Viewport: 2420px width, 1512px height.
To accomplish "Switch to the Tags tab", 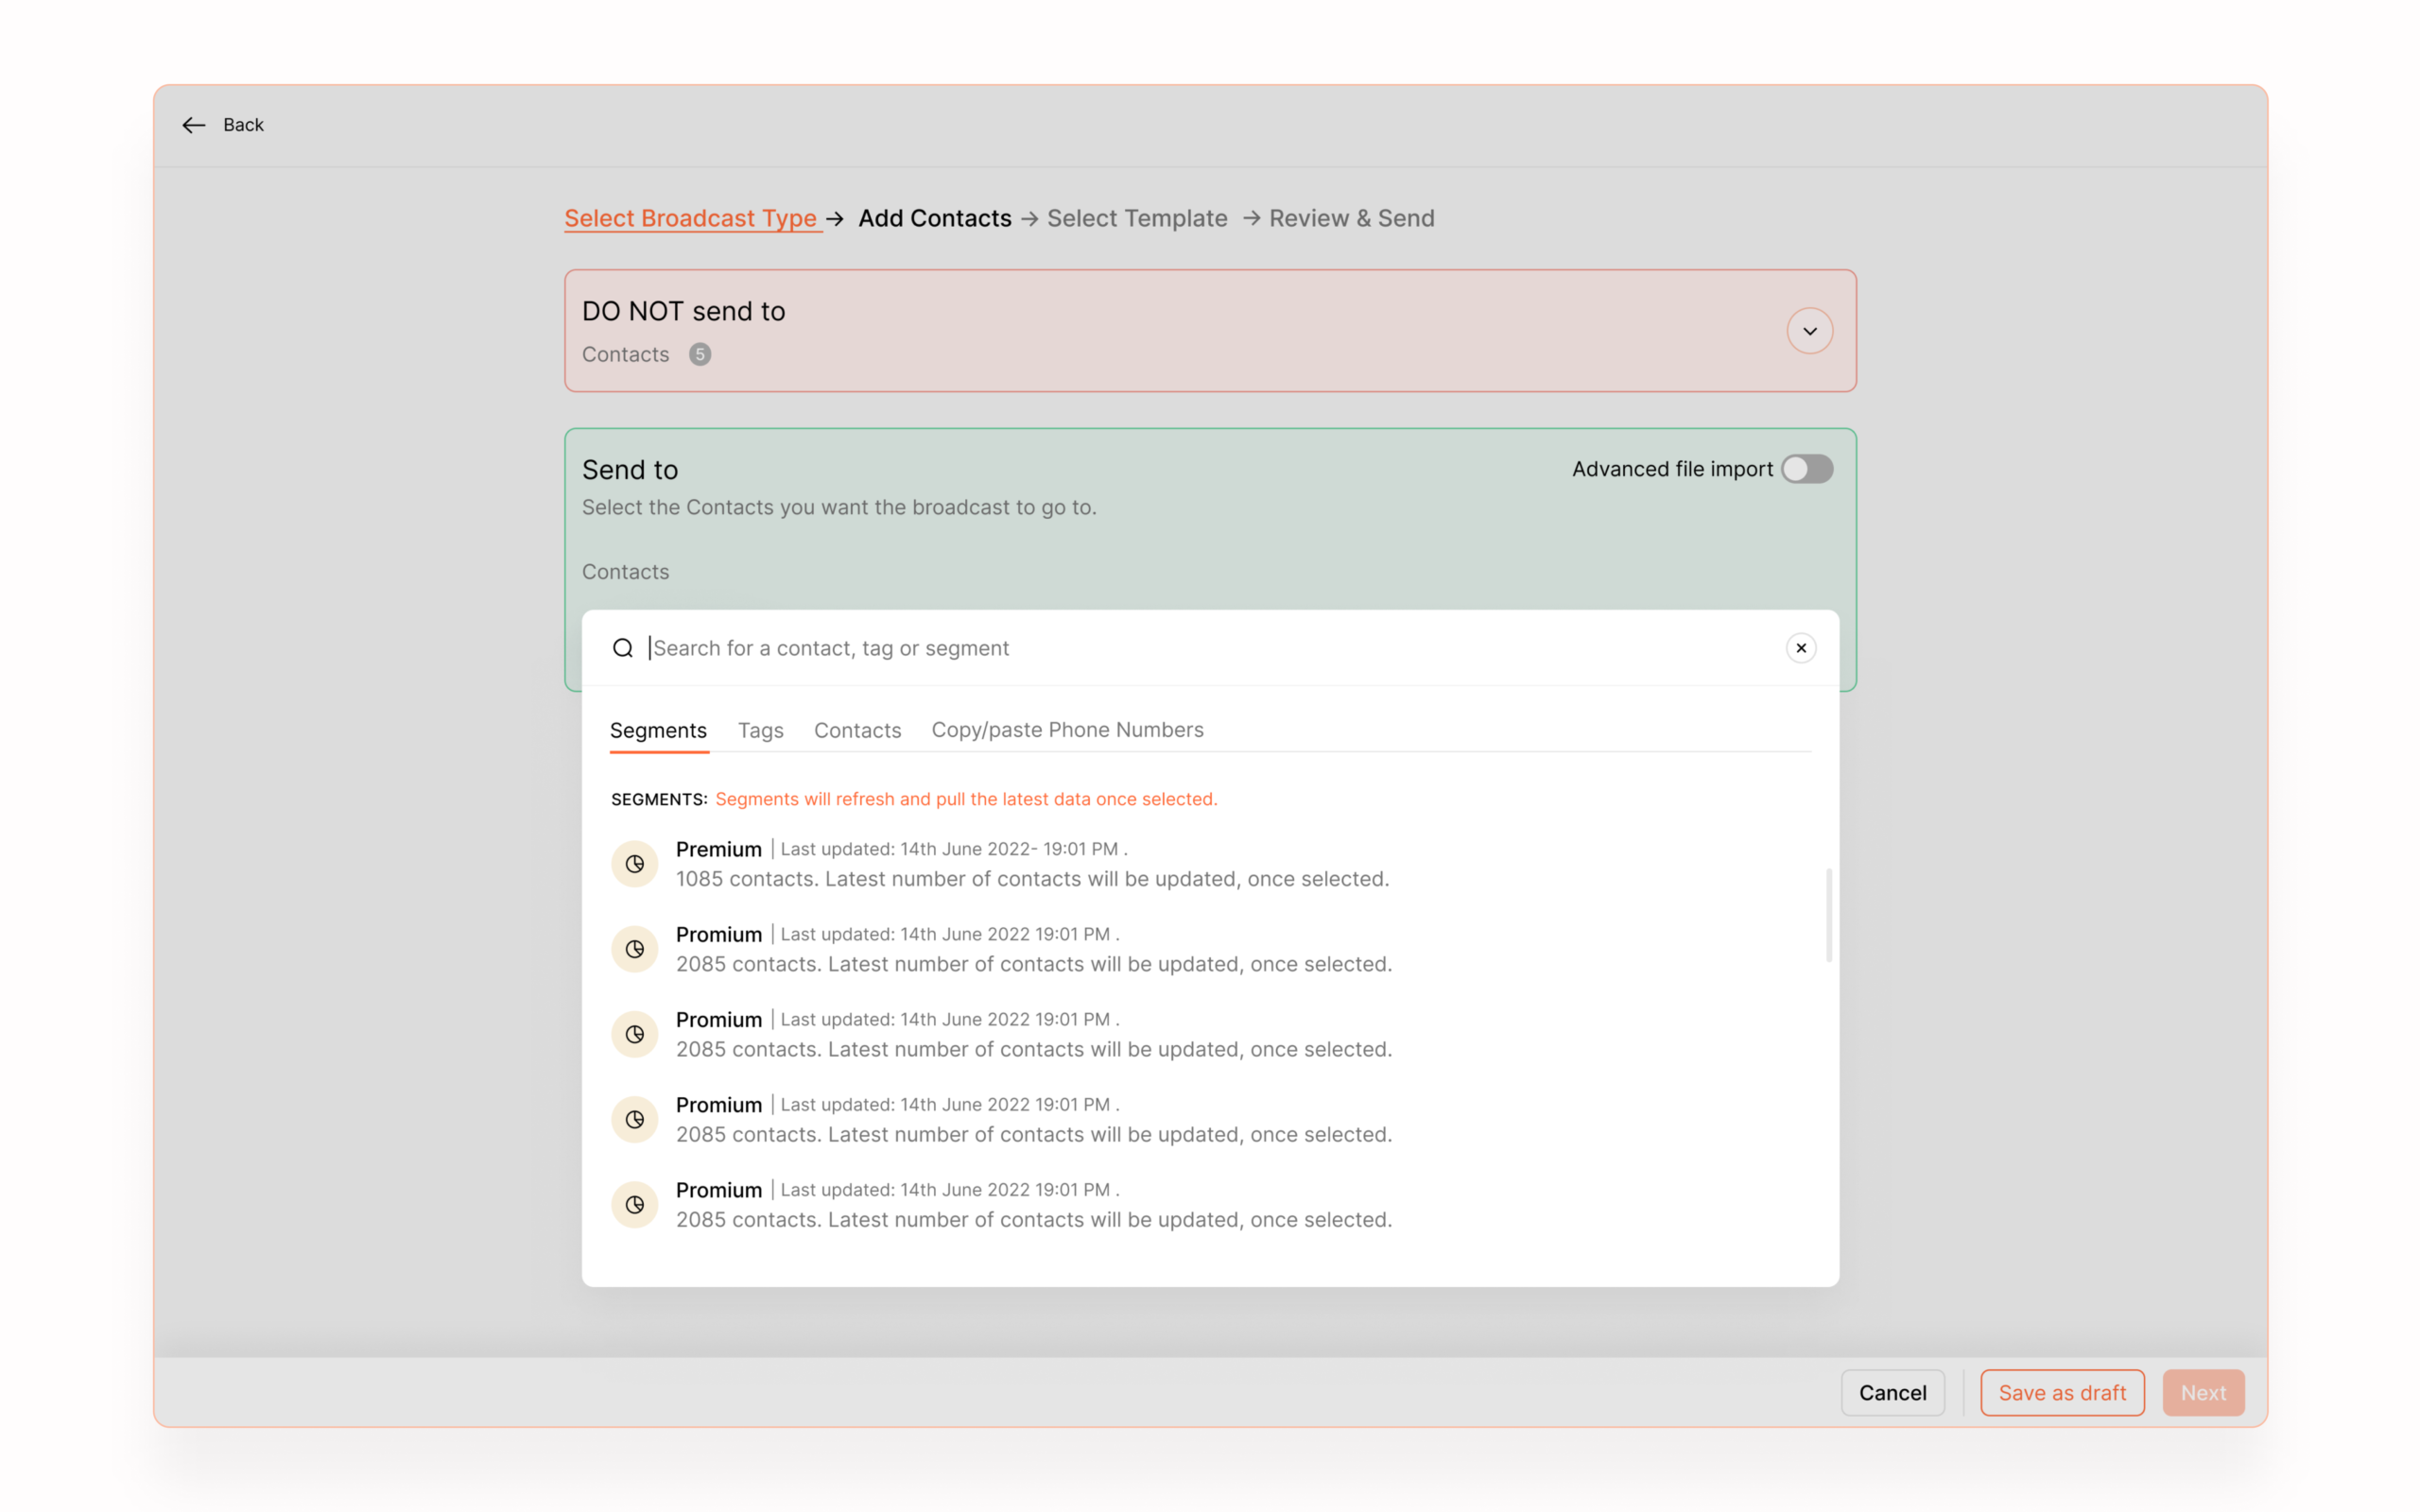I will (760, 730).
